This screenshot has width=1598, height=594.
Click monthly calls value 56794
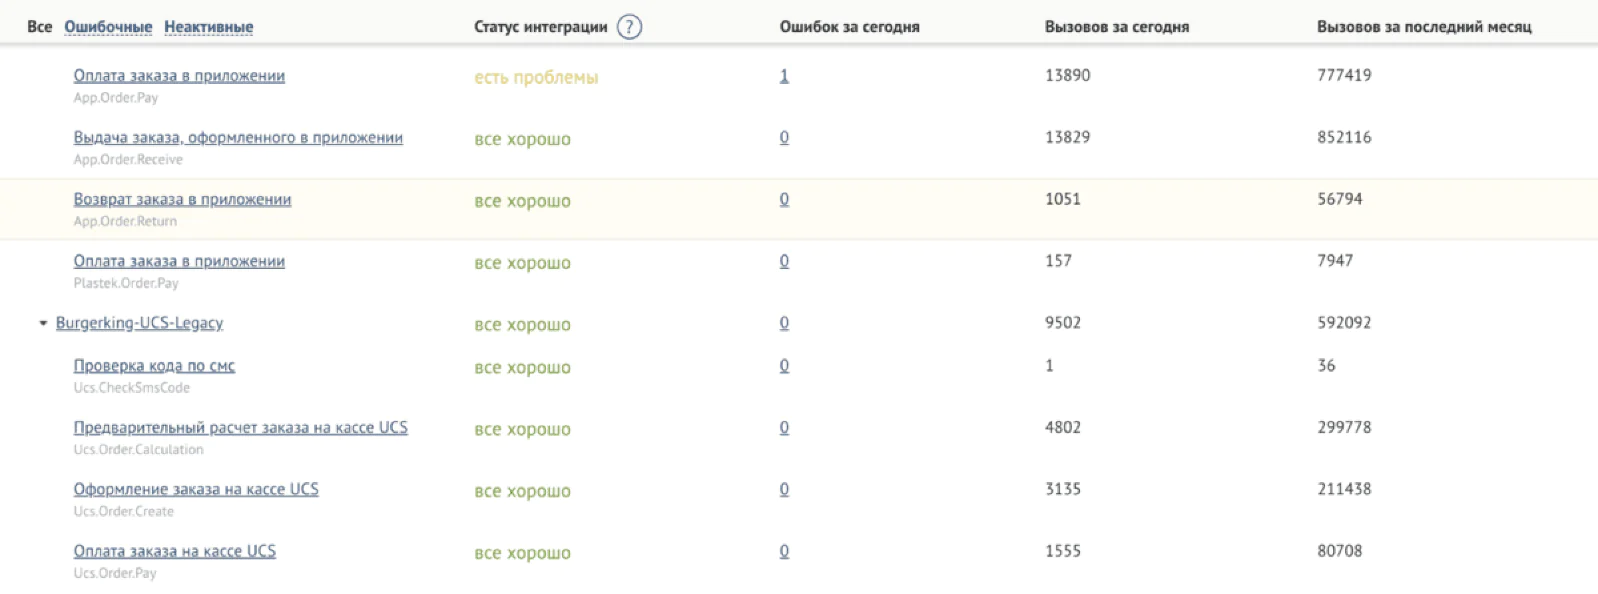click(1340, 200)
